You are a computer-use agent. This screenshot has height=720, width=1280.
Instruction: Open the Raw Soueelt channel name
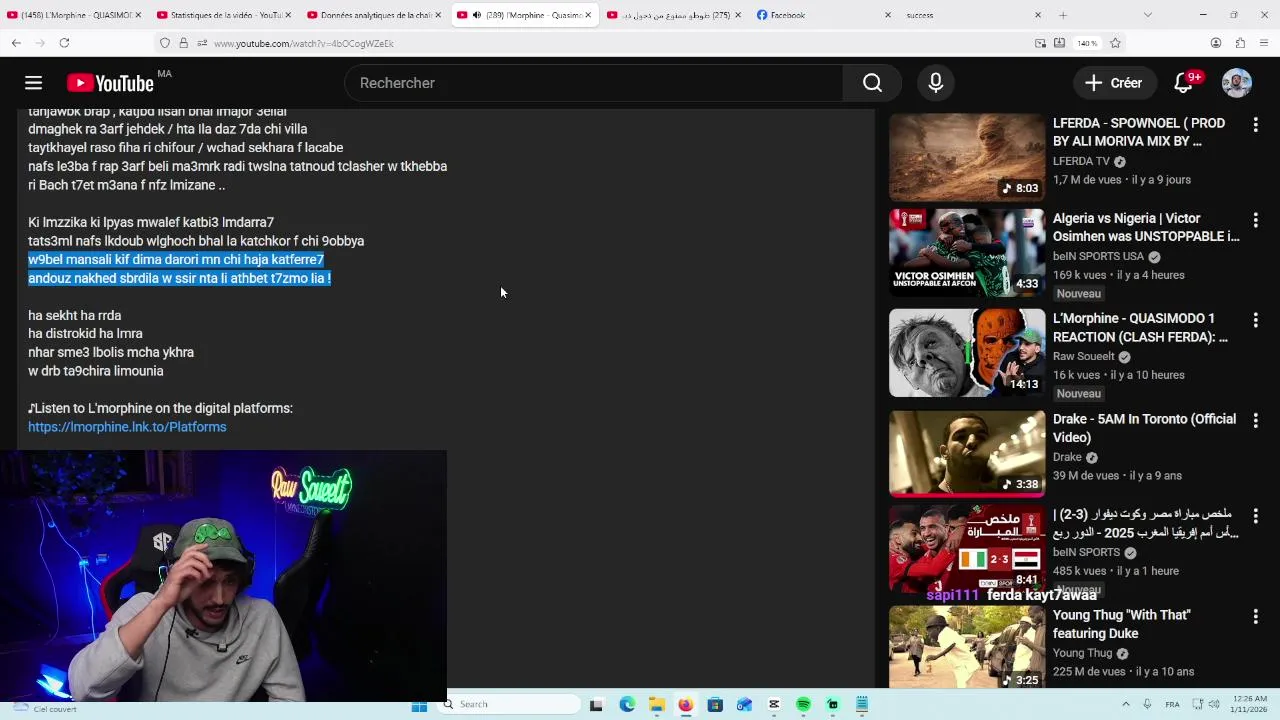pyautogui.click(x=1083, y=356)
